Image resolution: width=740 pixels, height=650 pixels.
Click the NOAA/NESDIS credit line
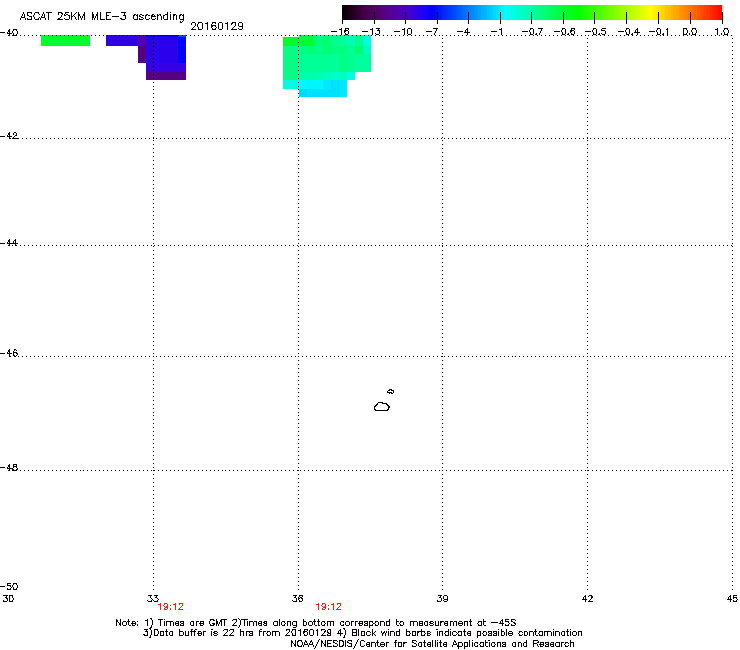(x=432, y=644)
